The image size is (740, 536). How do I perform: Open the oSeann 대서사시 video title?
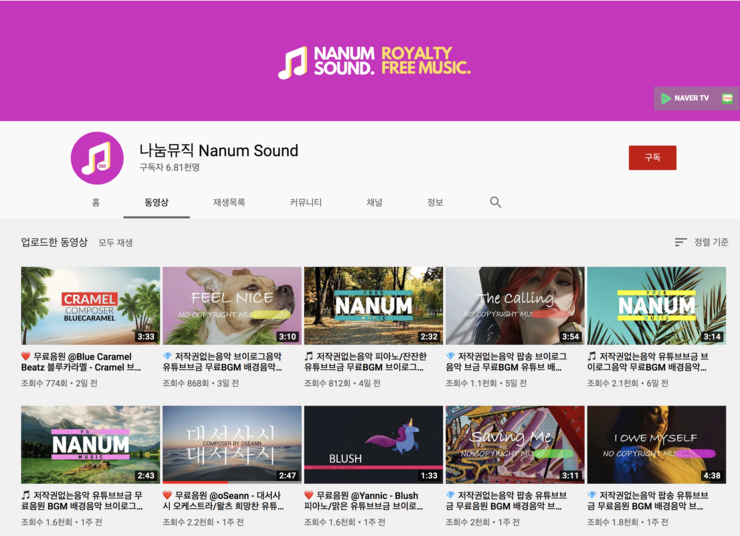click(x=224, y=501)
